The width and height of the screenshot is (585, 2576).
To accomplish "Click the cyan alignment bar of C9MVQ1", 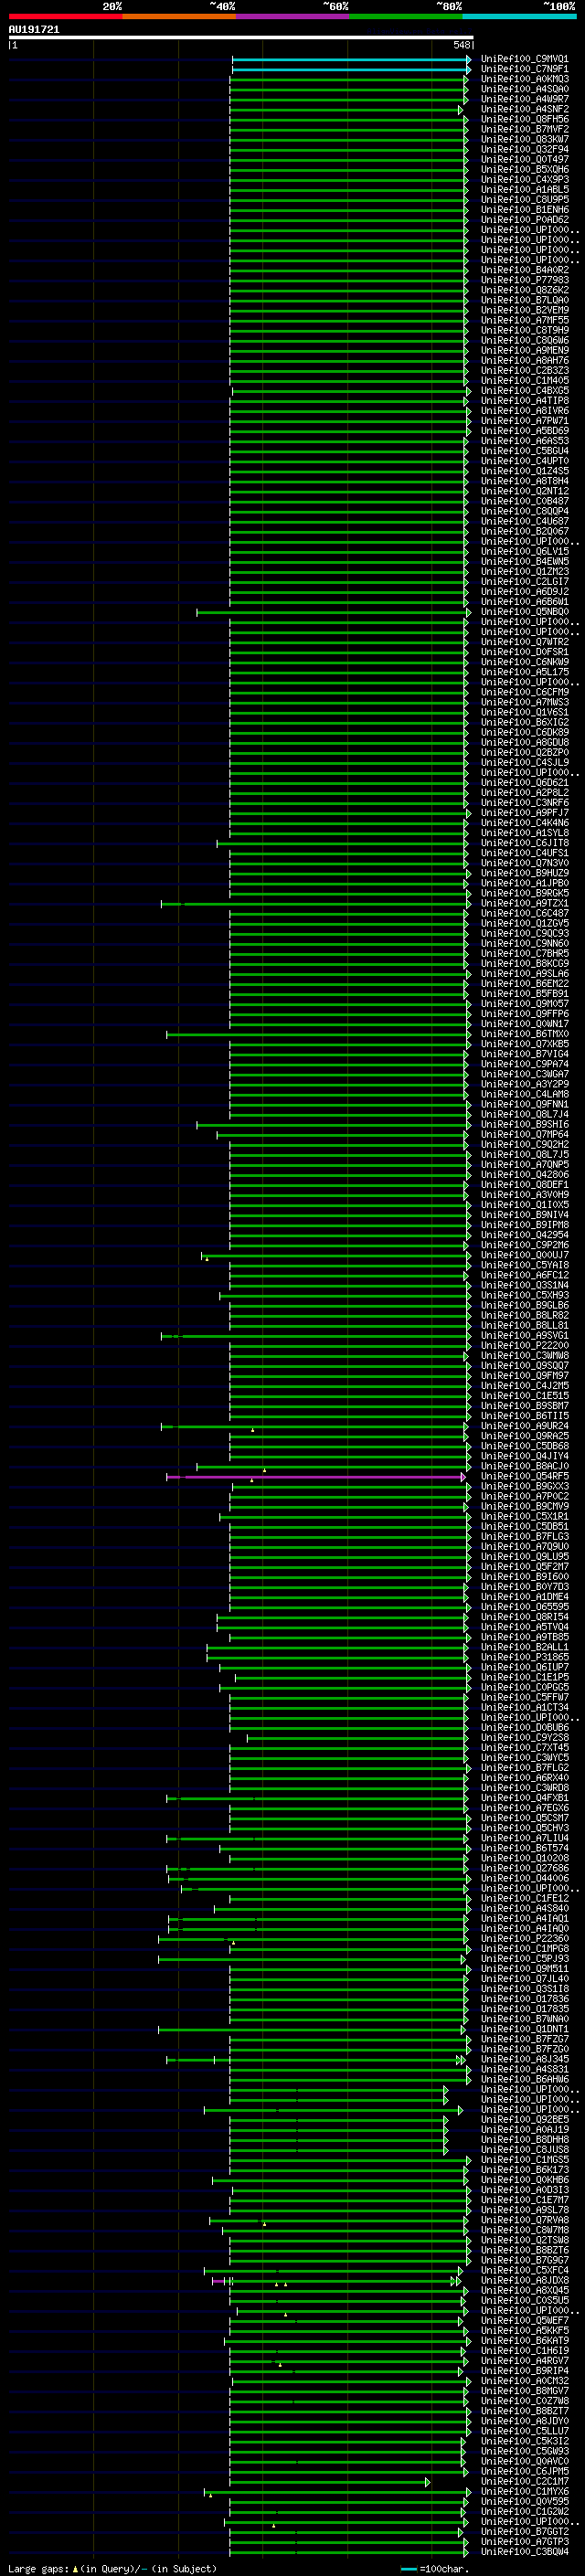I will (x=351, y=60).
